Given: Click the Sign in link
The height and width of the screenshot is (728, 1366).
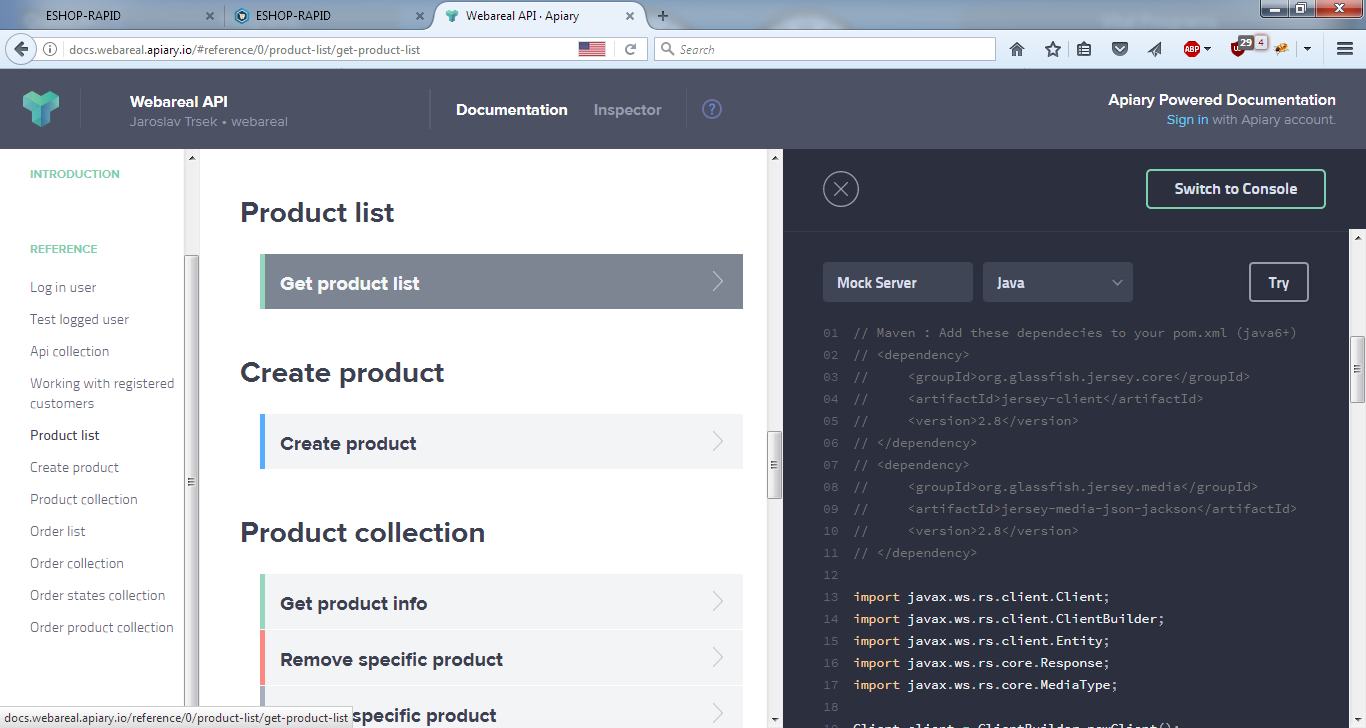Looking at the screenshot, I should click(1187, 120).
